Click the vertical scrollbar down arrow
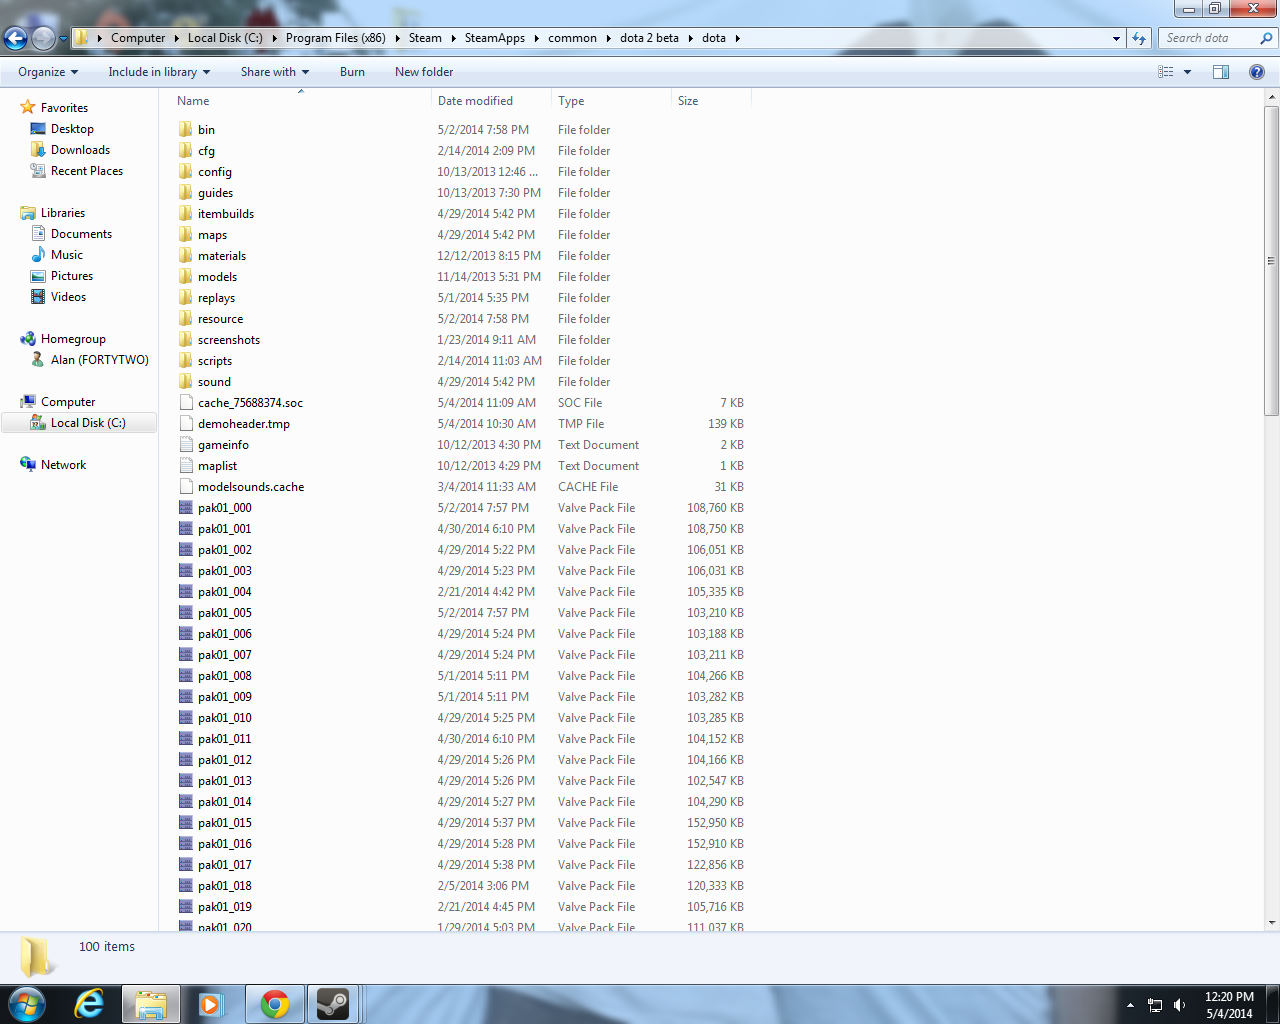 click(1272, 923)
